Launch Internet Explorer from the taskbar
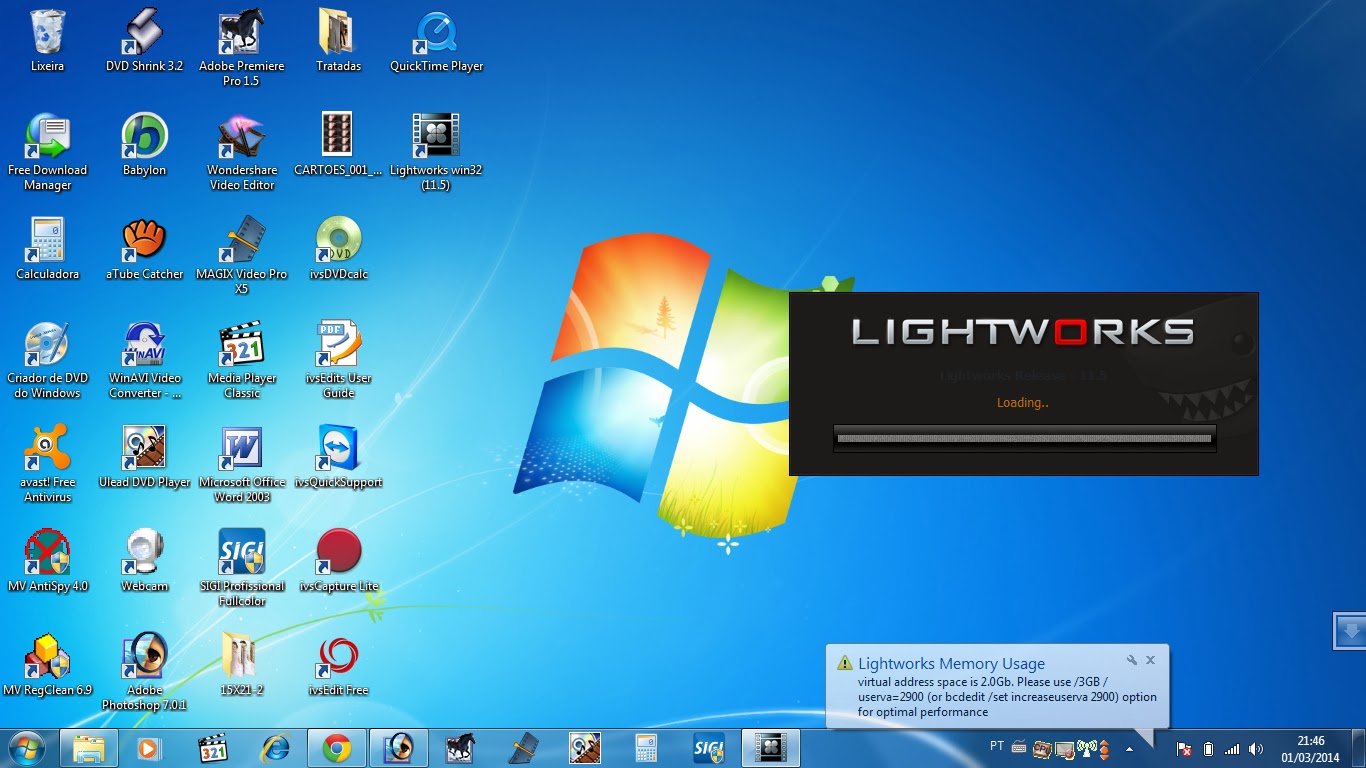The height and width of the screenshot is (768, 1366). click(x=274, y=748)
